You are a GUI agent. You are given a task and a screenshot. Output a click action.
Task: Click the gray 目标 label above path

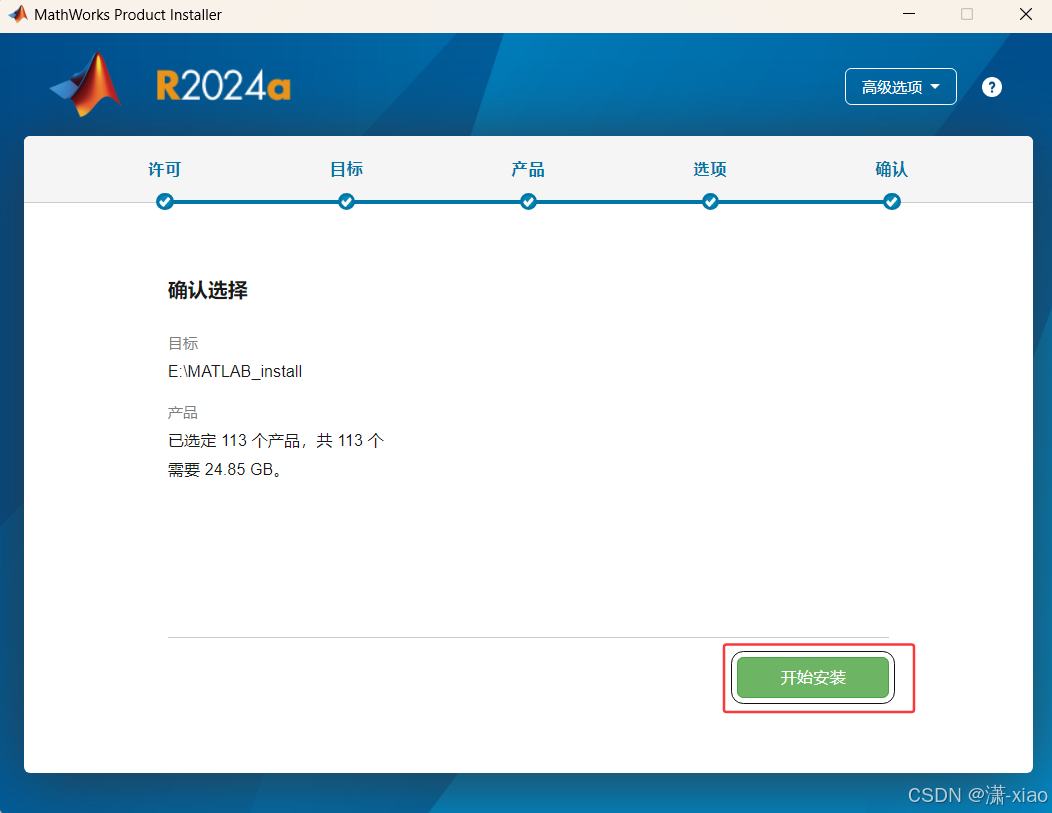(x=183, y=343)
